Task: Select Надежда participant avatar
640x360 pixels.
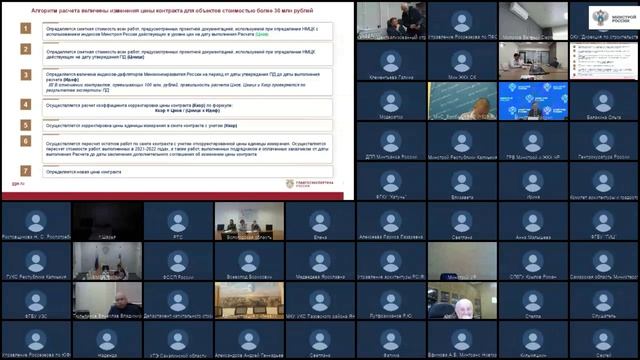Action: [x=107, y=341]
